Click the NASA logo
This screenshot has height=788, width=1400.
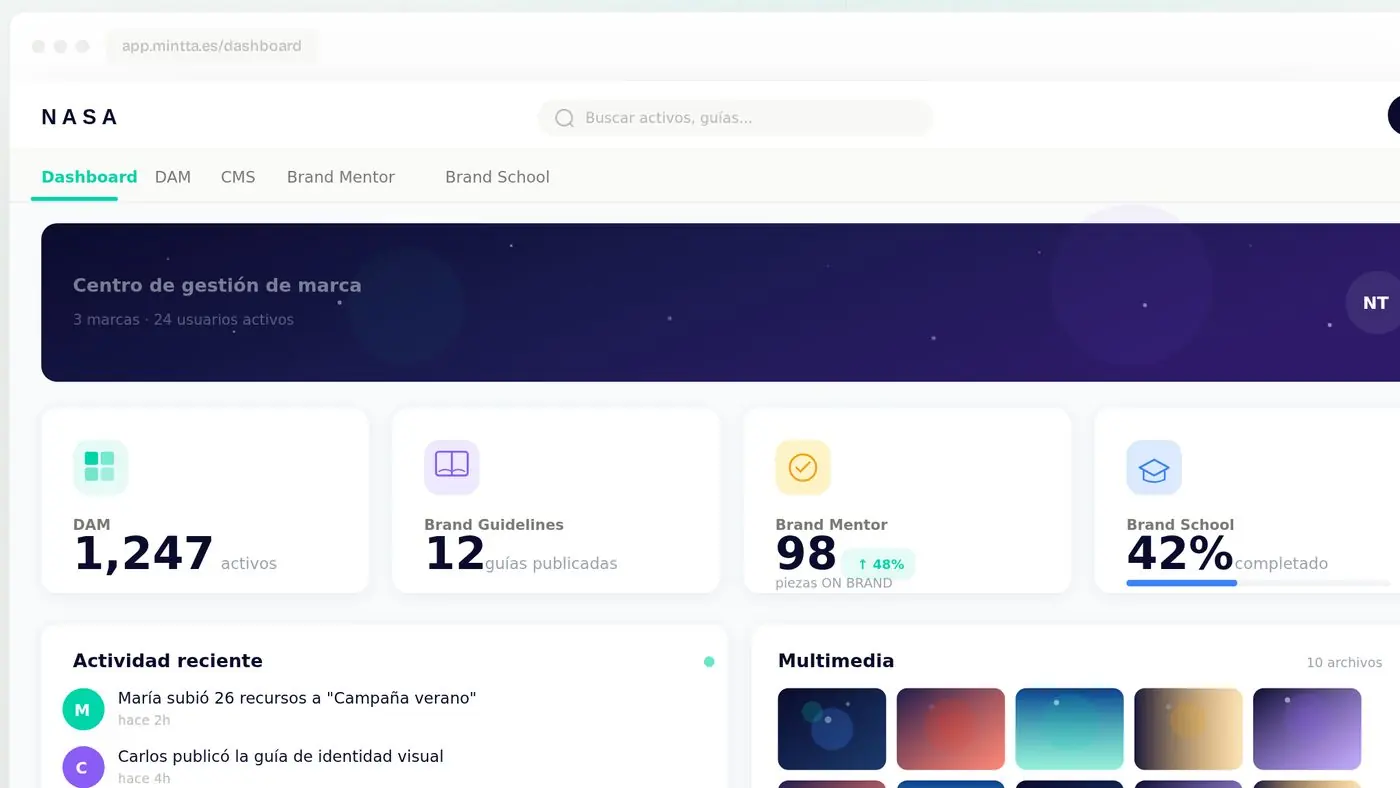pyautogui.click(x=79, y=117)
